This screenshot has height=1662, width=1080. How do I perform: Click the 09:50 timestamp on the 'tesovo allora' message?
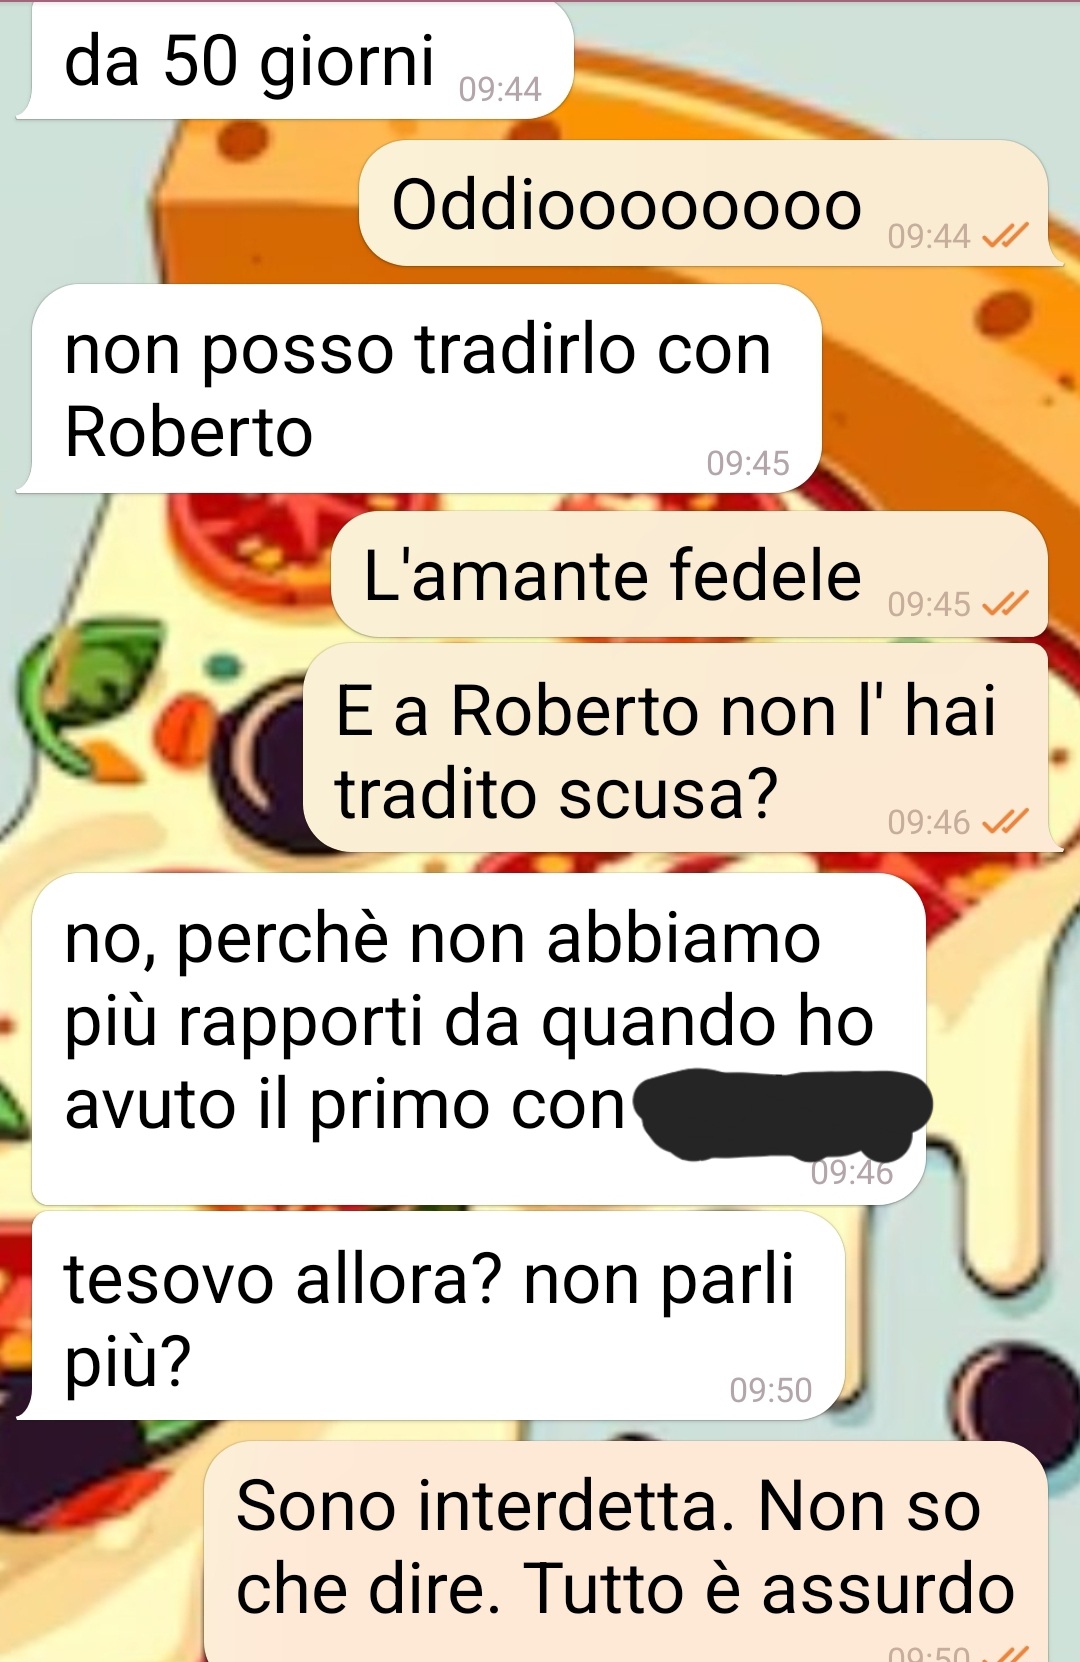pos(770,1390)
